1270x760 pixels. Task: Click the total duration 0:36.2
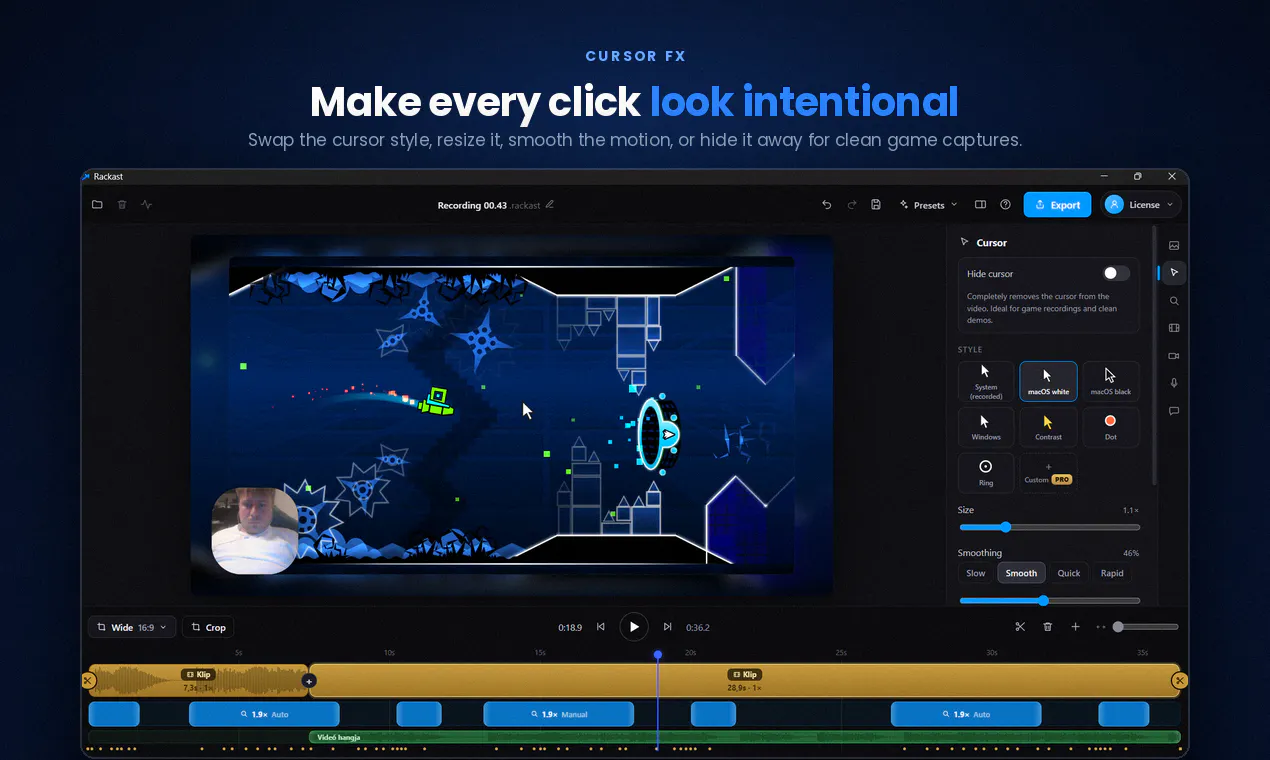coord(698,628)
